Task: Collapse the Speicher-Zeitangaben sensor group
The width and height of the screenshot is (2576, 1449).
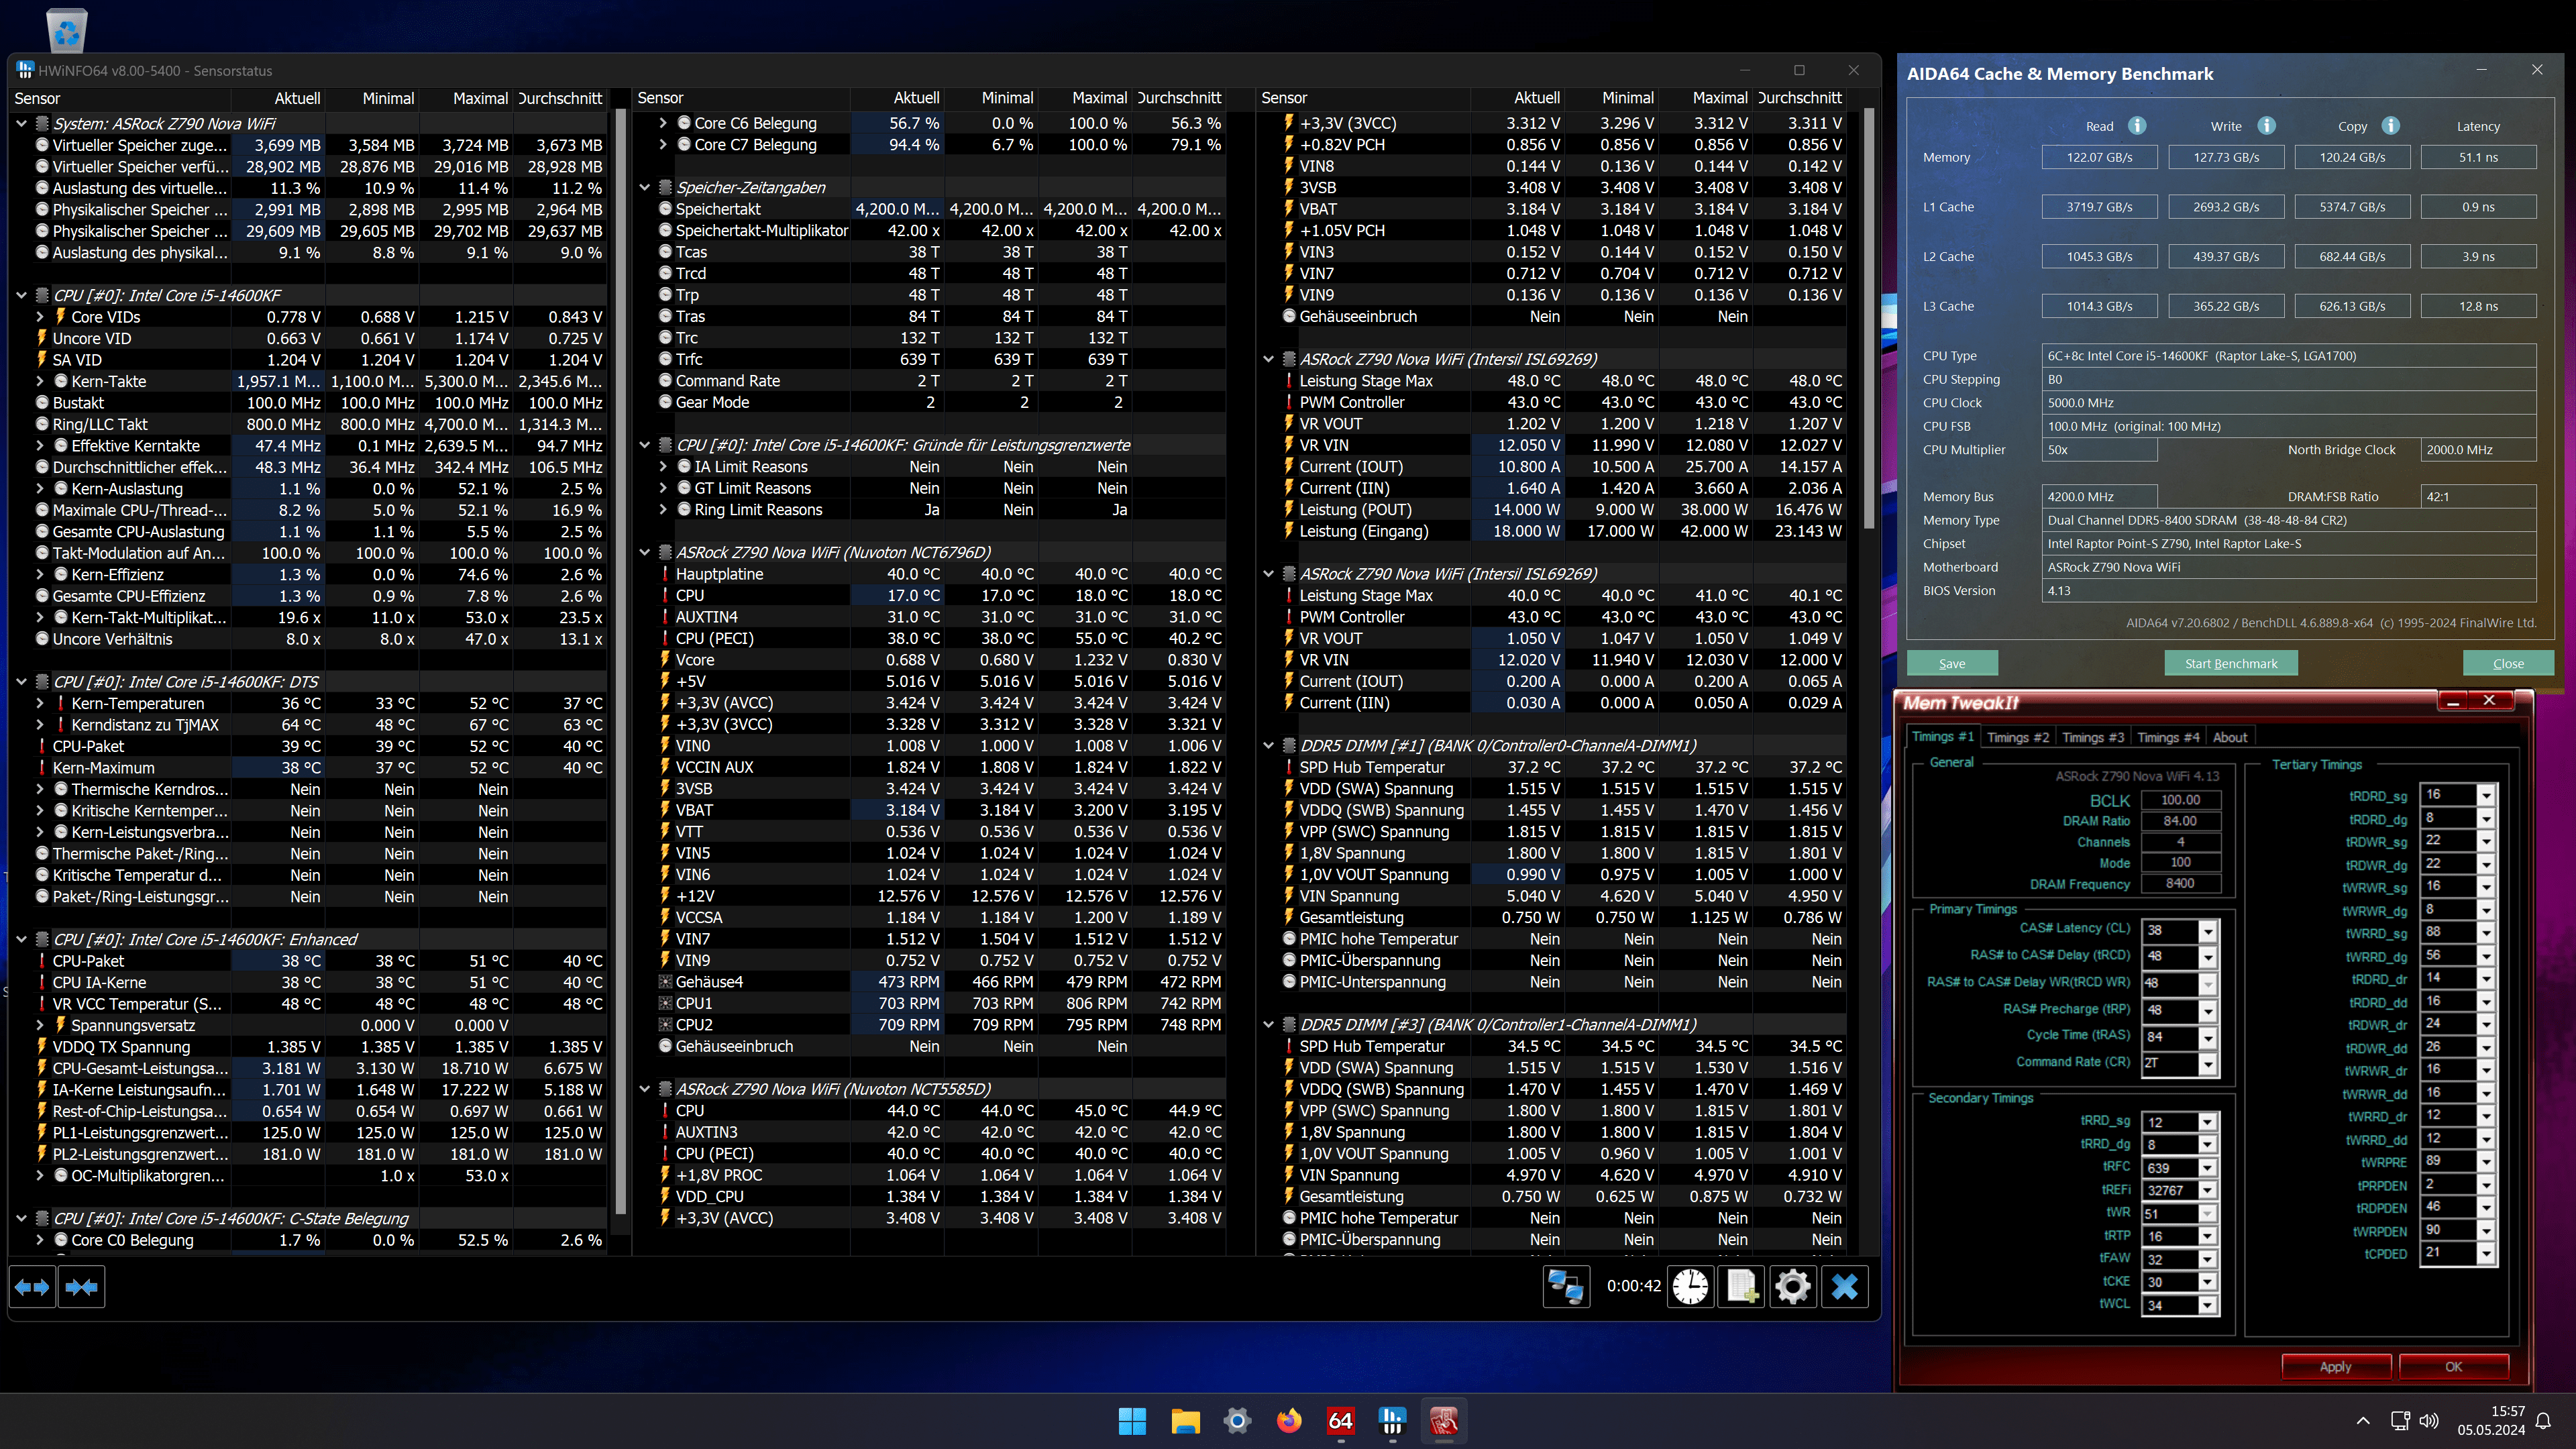Action: (645, 188)
